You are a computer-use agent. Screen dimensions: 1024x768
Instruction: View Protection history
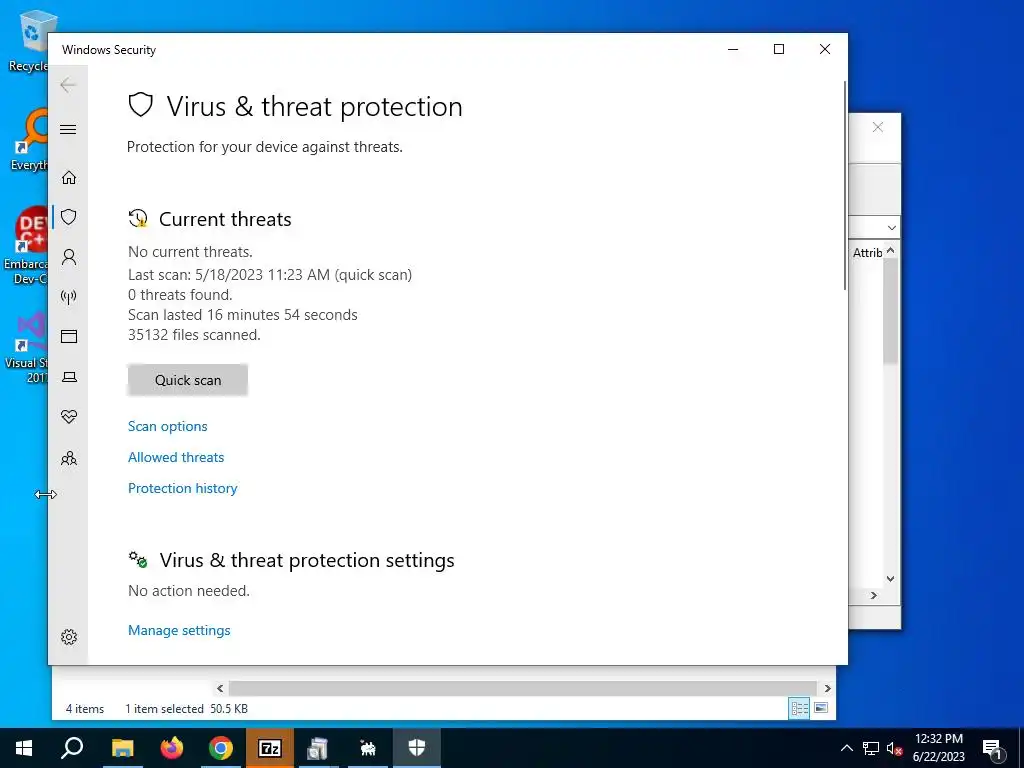coord(182,488)
